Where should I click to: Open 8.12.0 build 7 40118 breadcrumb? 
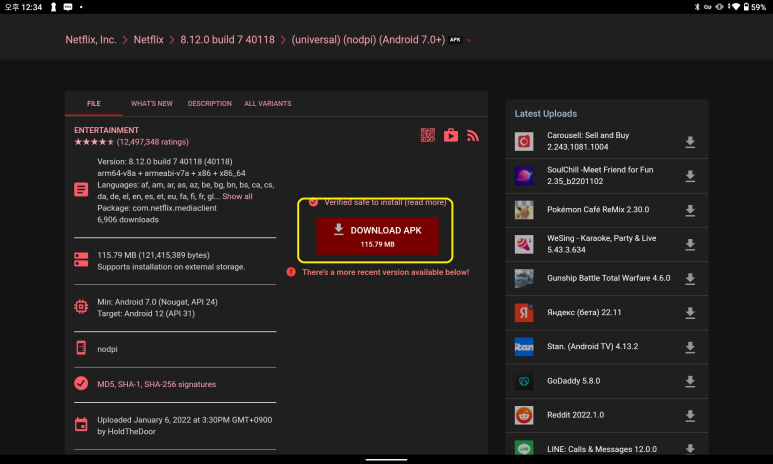pyautogui.click(x=227, y=39)
